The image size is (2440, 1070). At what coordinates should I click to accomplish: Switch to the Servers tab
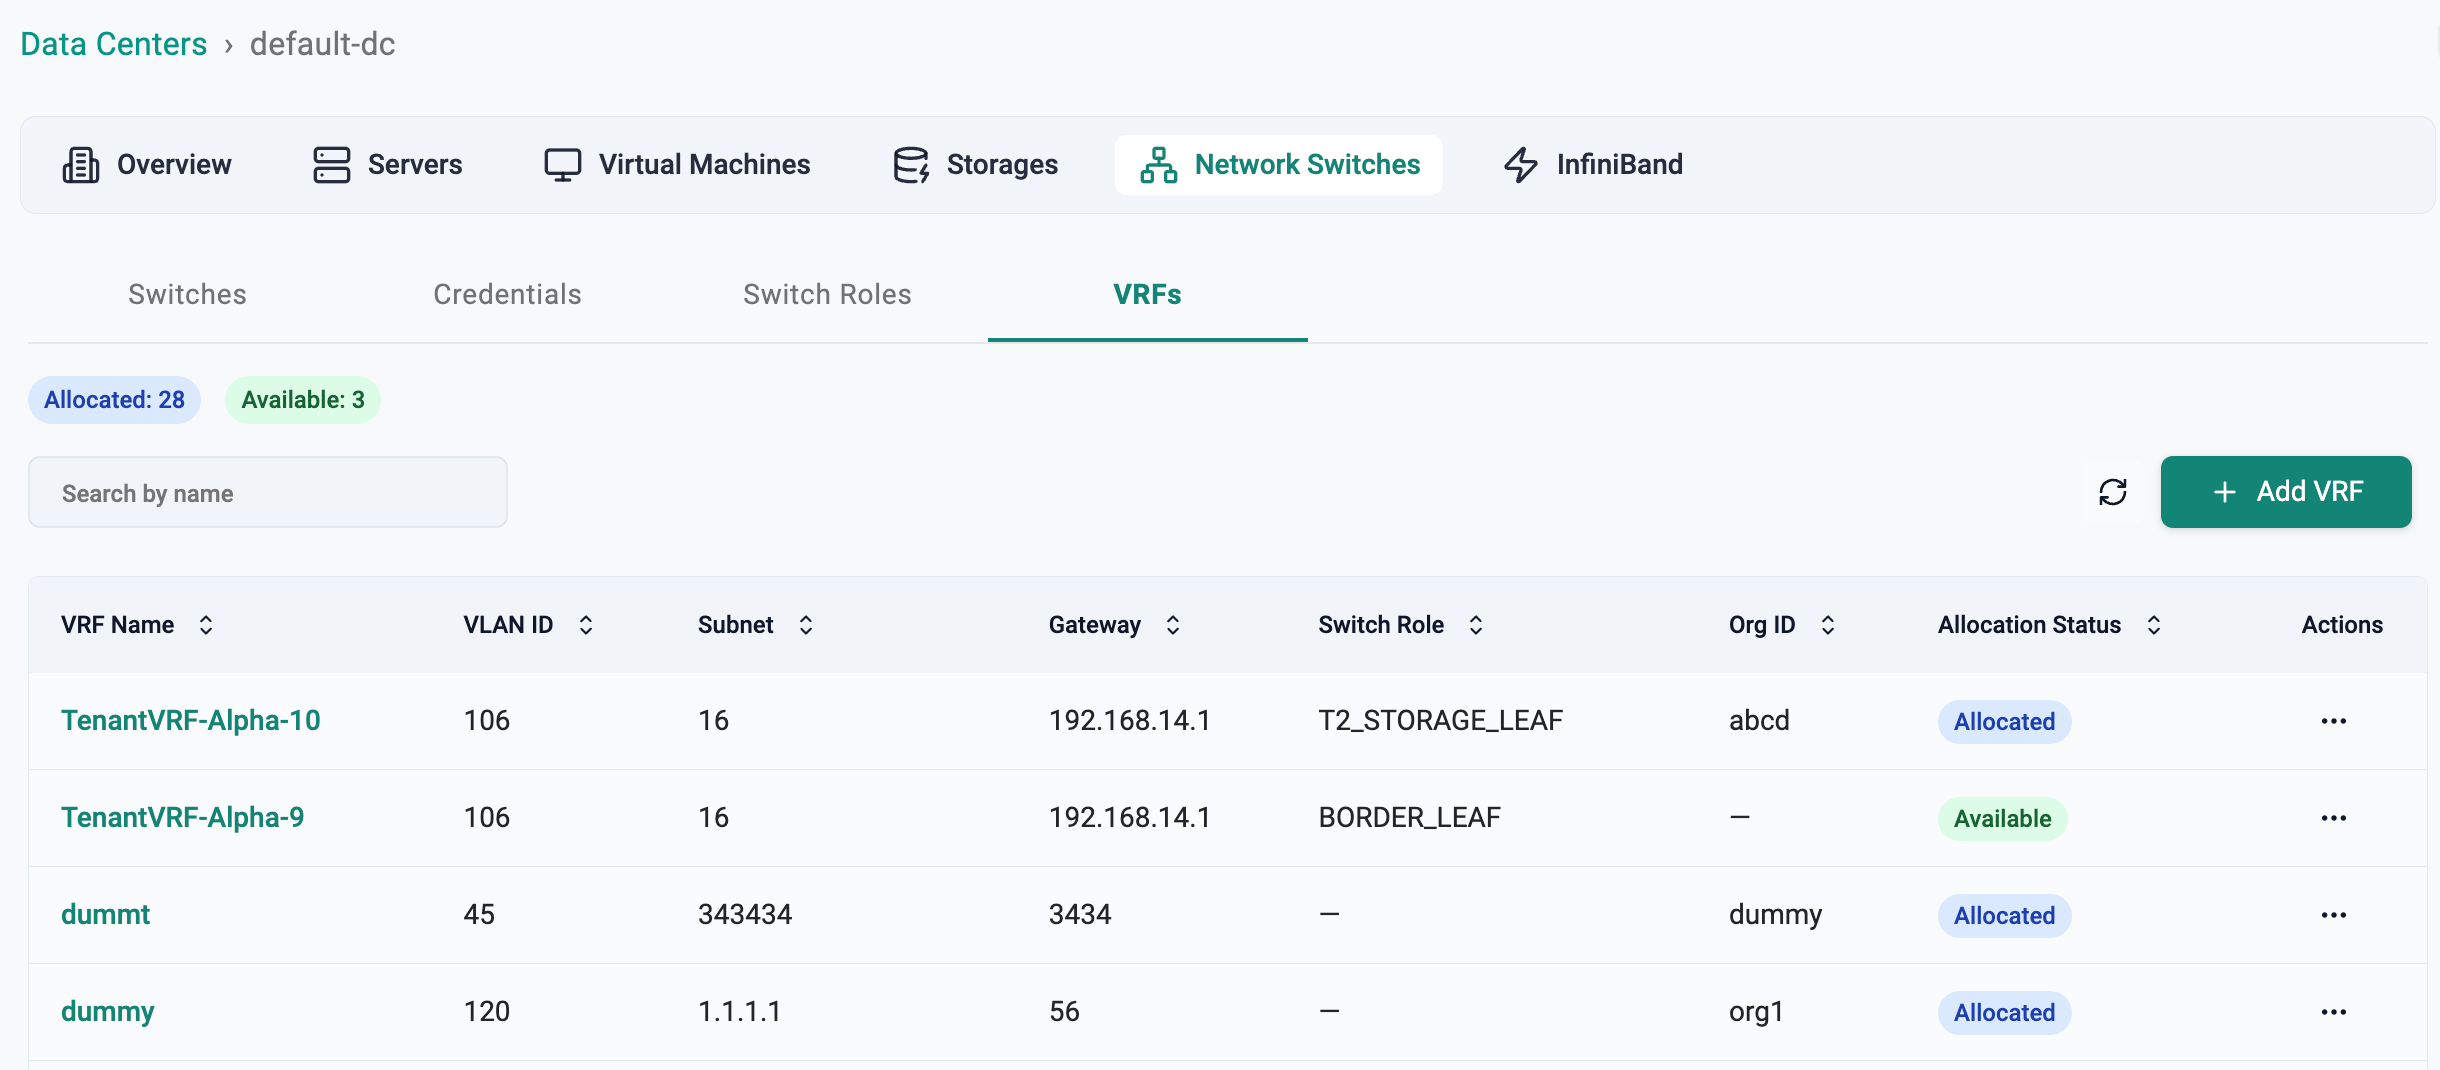pyautogui.click(x=387, y=165)
